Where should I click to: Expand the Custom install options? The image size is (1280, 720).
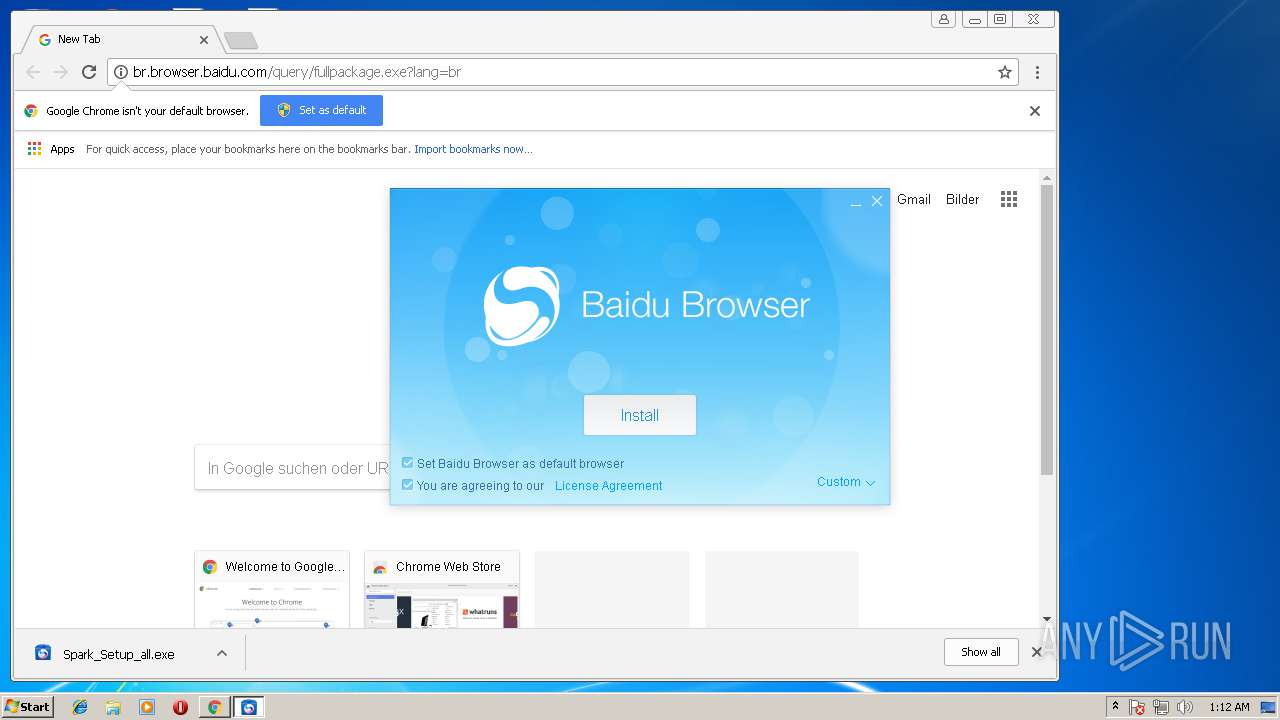(x=846, y=482)
